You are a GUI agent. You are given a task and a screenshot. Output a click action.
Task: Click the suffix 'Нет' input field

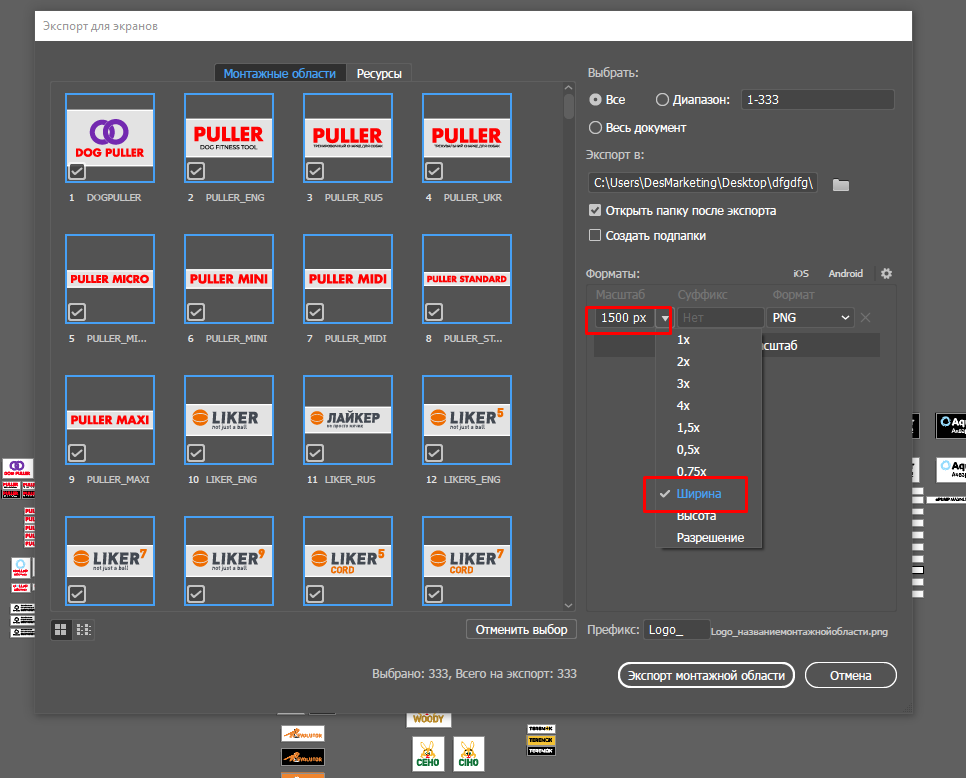(x=720, y=317)
